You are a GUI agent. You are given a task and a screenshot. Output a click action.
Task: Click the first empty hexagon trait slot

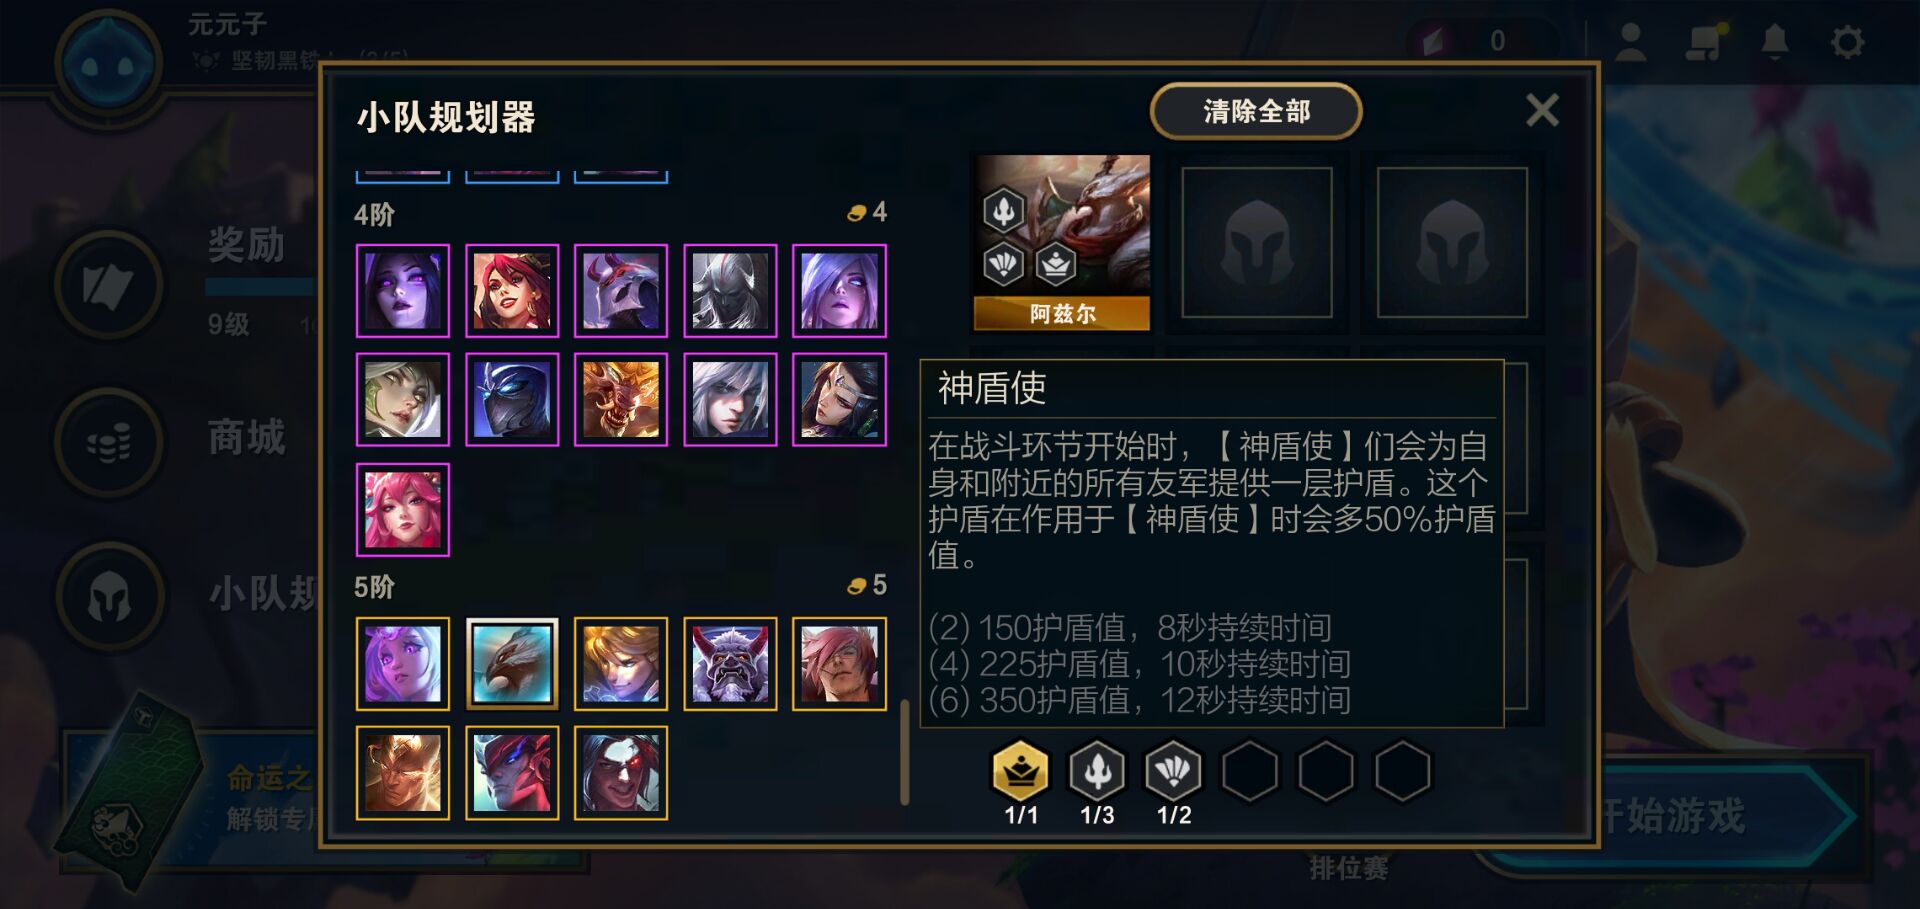[x=1250, y=771]
